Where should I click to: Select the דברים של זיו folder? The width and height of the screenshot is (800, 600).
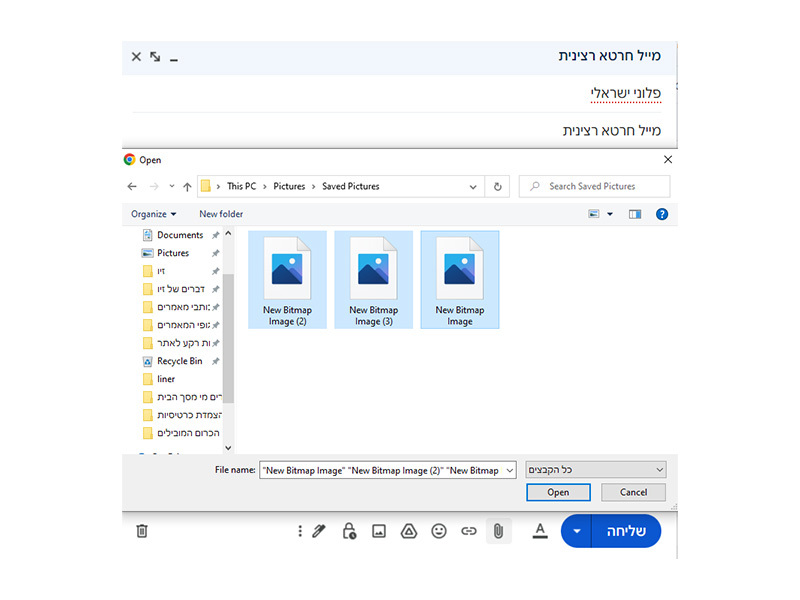(181, 289)
